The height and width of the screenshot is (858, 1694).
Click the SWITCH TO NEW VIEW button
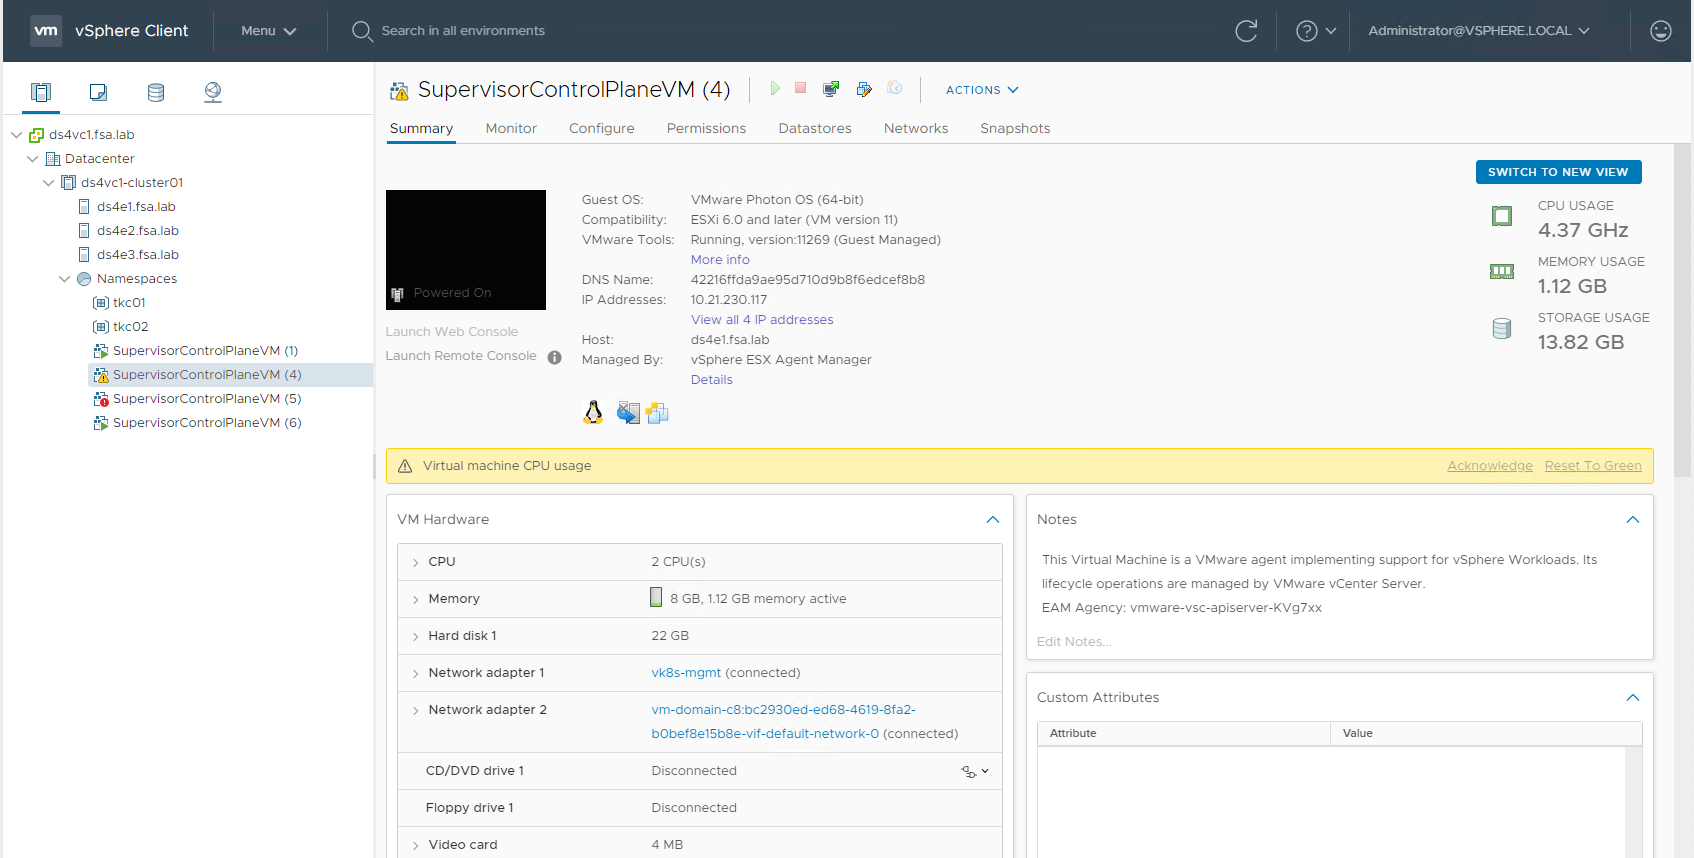pyautogui.click(x=1558, y=172)
